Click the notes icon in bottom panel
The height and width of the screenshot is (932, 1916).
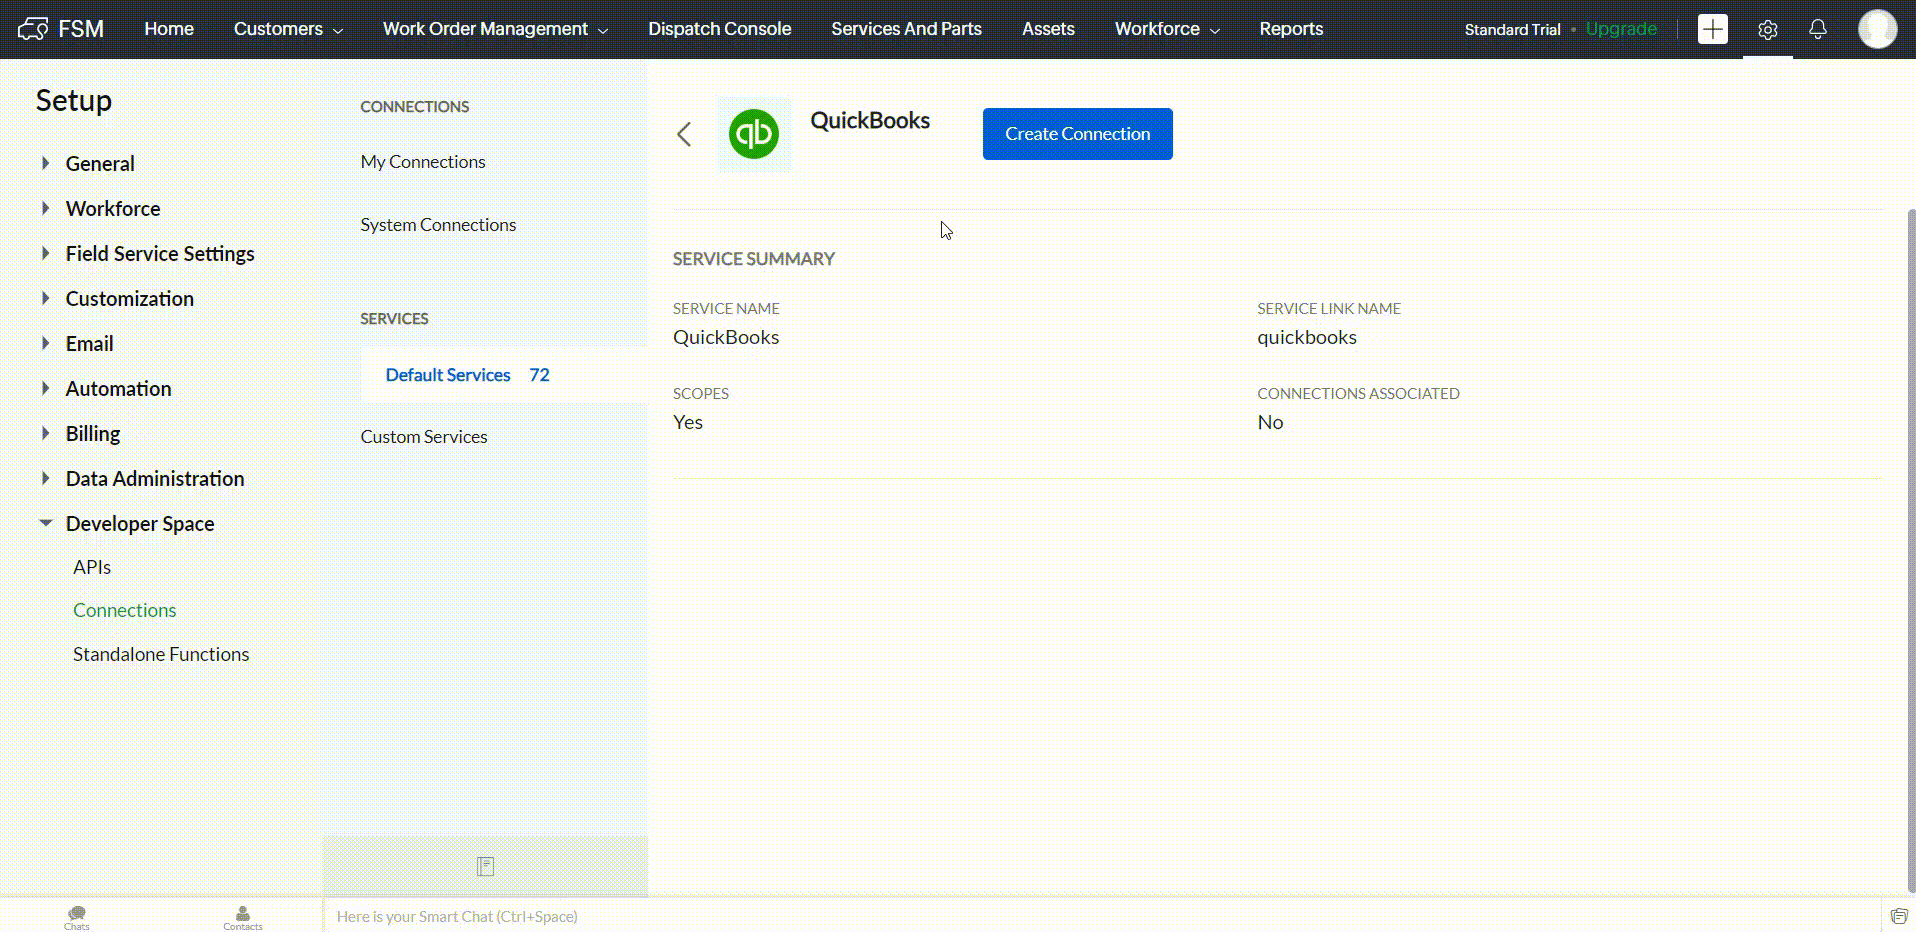point(485,866)
